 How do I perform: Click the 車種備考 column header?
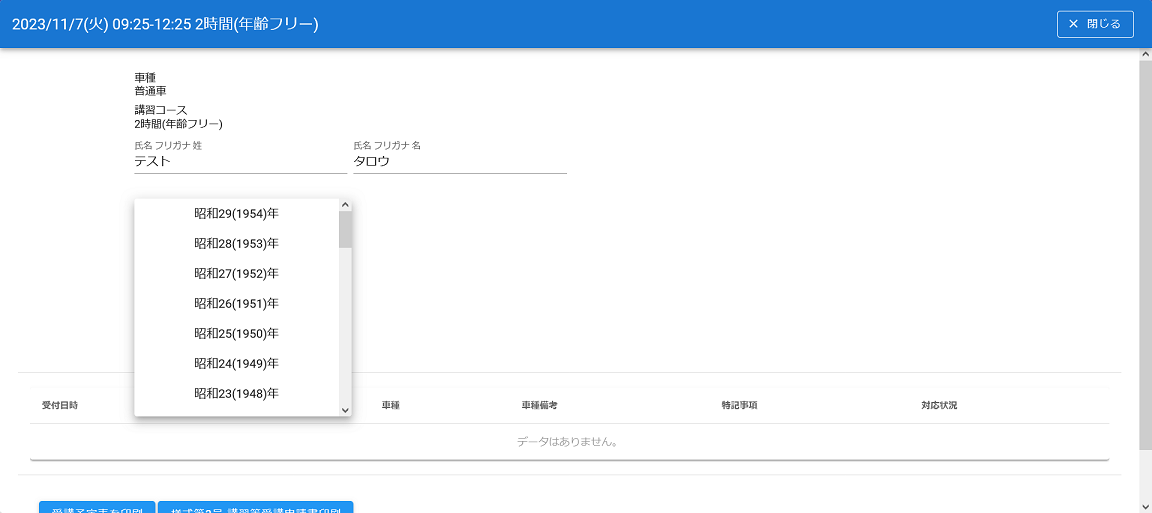(x=539, y=406)
